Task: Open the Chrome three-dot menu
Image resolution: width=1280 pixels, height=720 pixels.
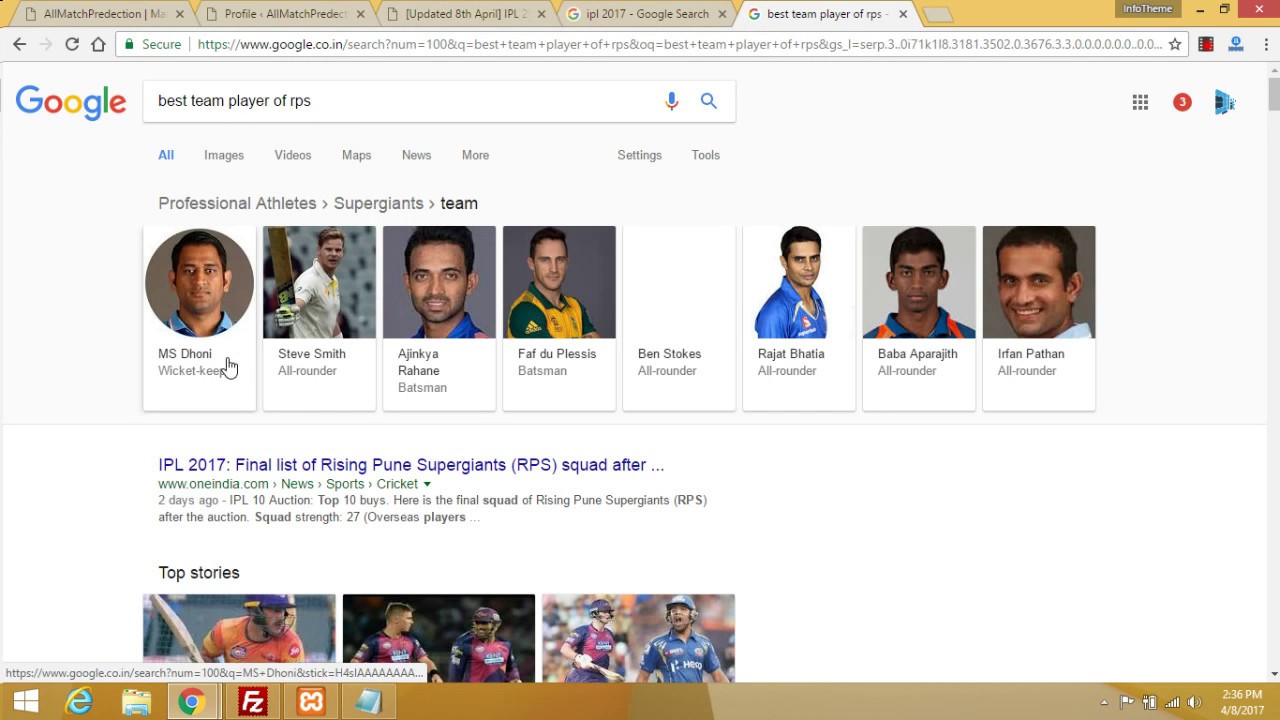Action: coord(1264,44)
